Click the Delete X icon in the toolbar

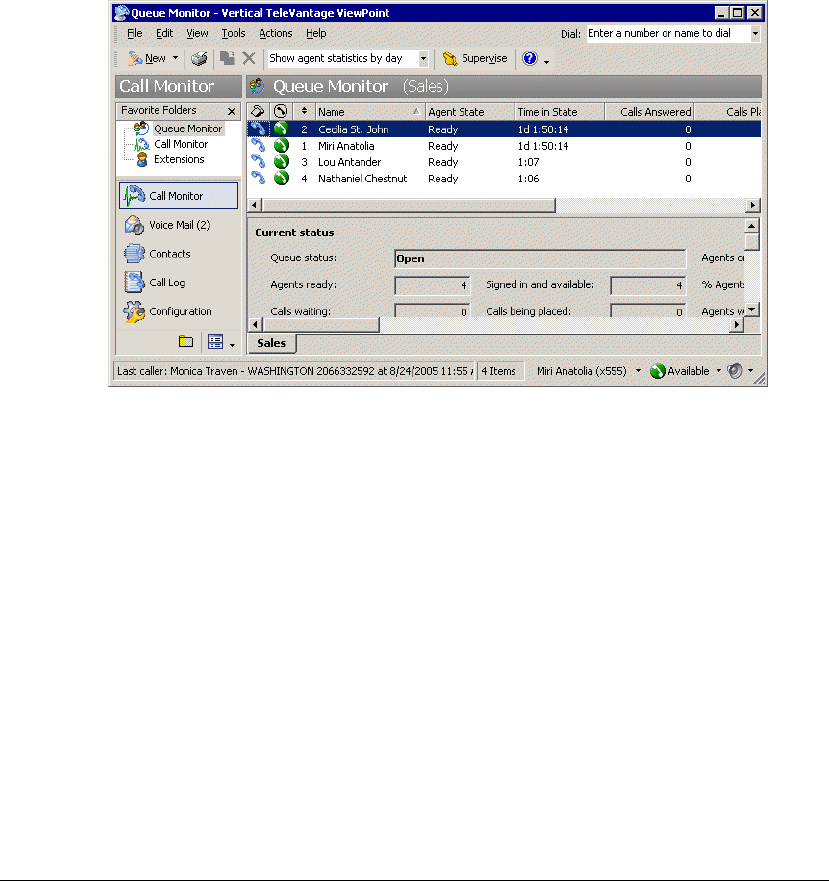point(249,59)
